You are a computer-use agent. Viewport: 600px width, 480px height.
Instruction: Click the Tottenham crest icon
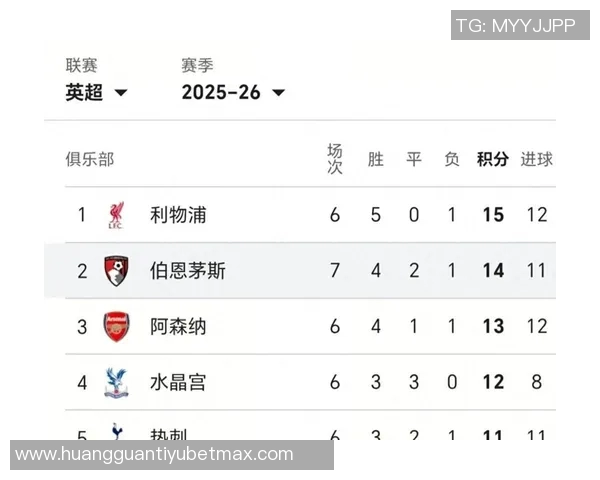coord(117,432)
